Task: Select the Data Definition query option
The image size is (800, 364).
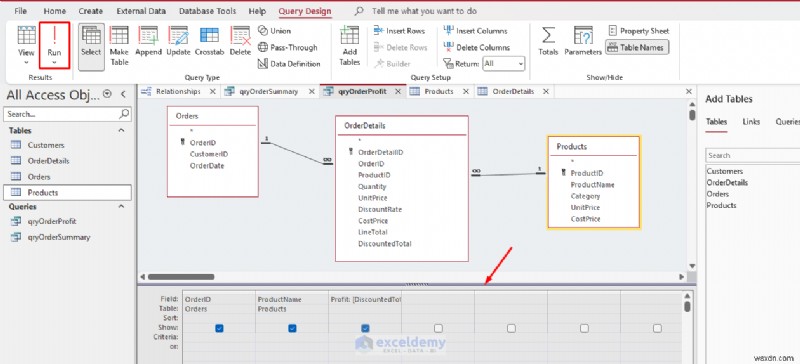Action: (x=289, y=64)
